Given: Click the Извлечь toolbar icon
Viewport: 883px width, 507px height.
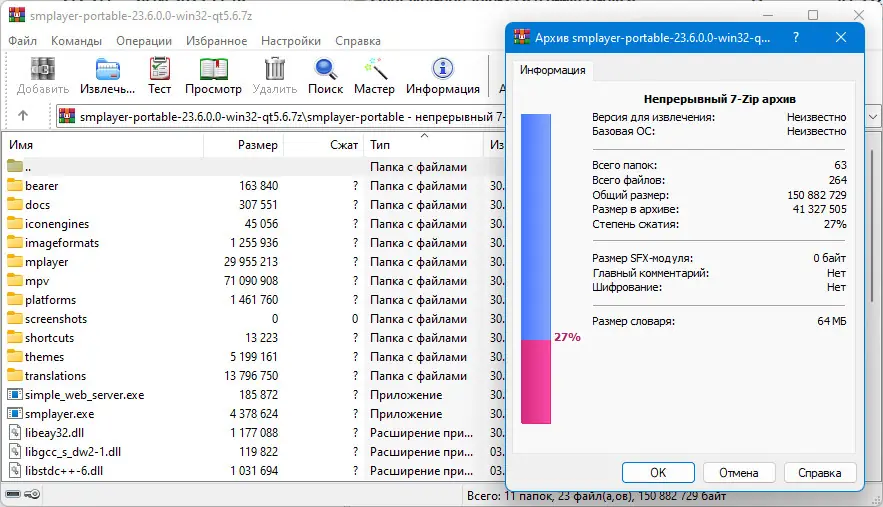Looking at the screenshot, I should pos(107,69).
